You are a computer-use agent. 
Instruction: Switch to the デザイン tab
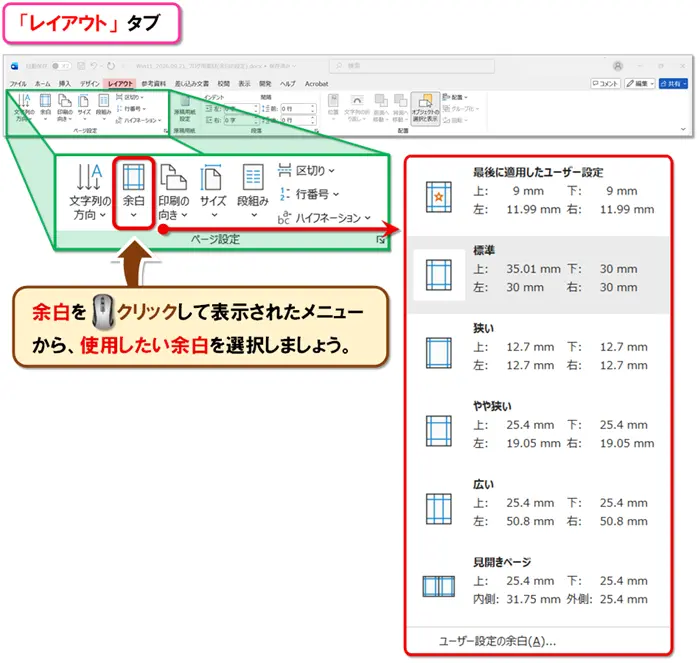coord(89,84)
